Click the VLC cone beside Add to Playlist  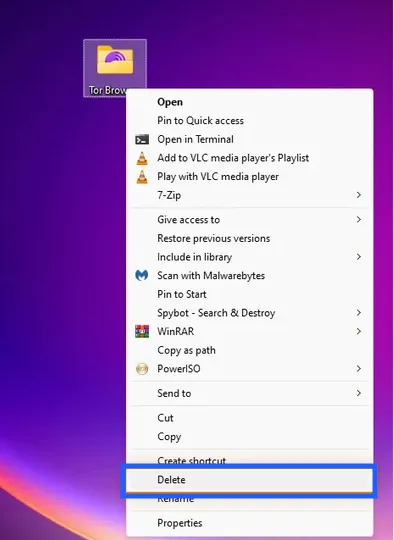pyautogui.click(x=142, y=158)
